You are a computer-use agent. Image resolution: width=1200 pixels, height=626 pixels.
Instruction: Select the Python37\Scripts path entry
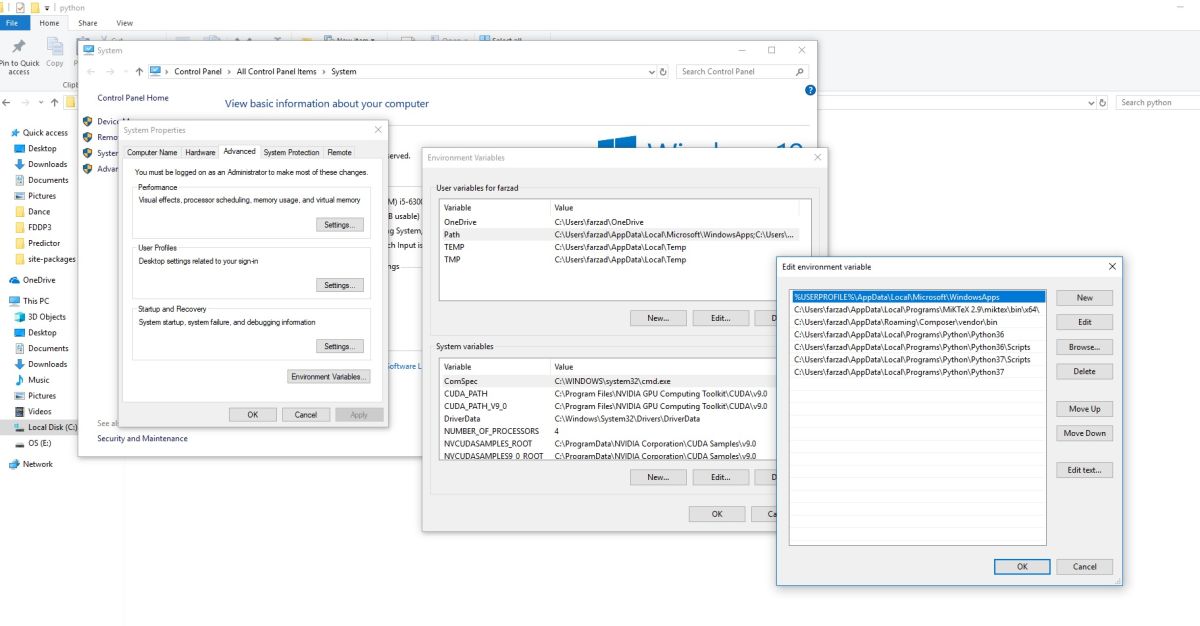point(918,359)
